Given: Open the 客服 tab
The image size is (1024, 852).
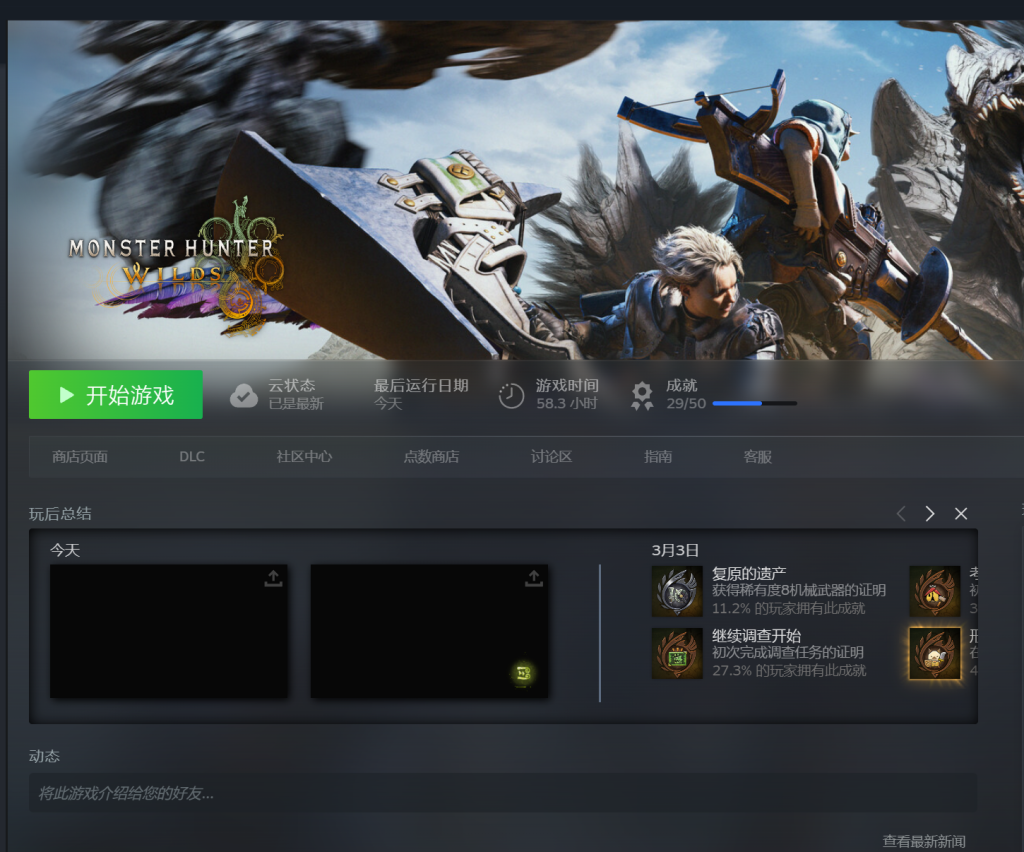Looking at the screenshot, I should click(758, 456).
